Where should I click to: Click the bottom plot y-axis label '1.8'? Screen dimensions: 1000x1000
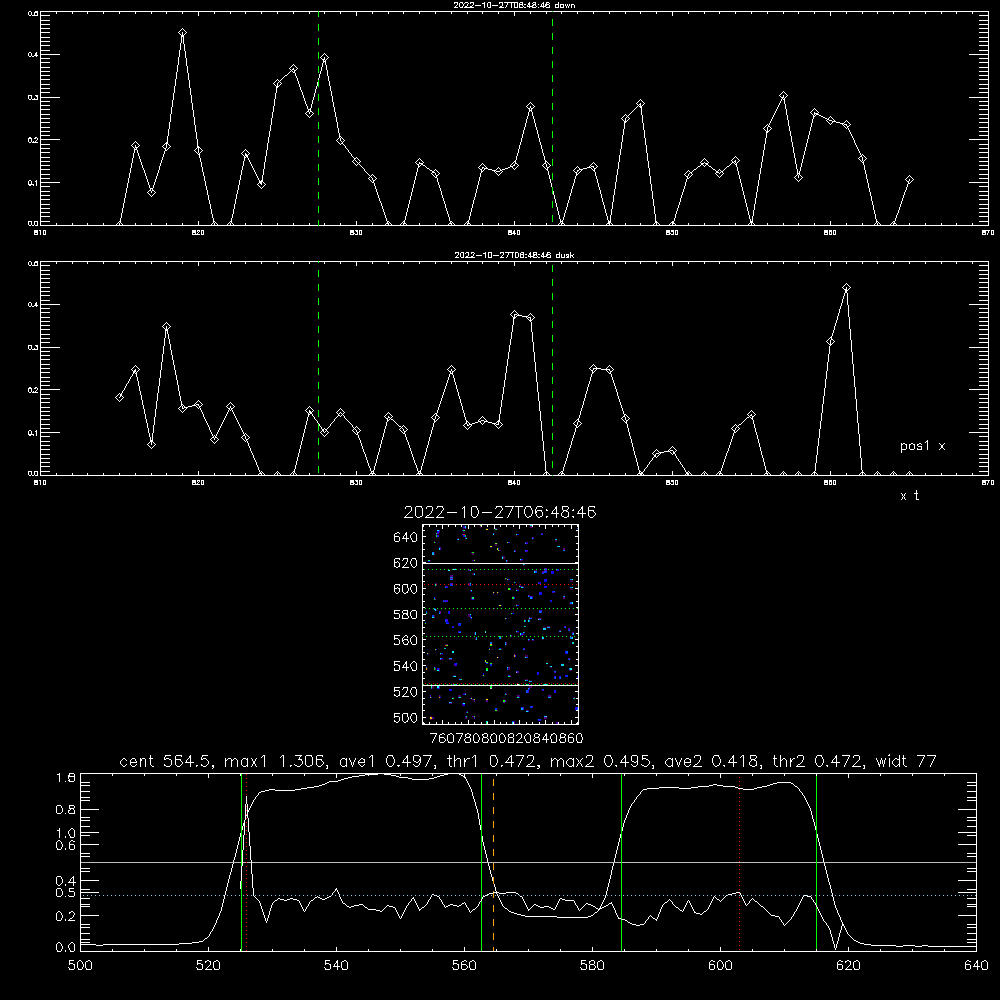[x=66, y=778]
